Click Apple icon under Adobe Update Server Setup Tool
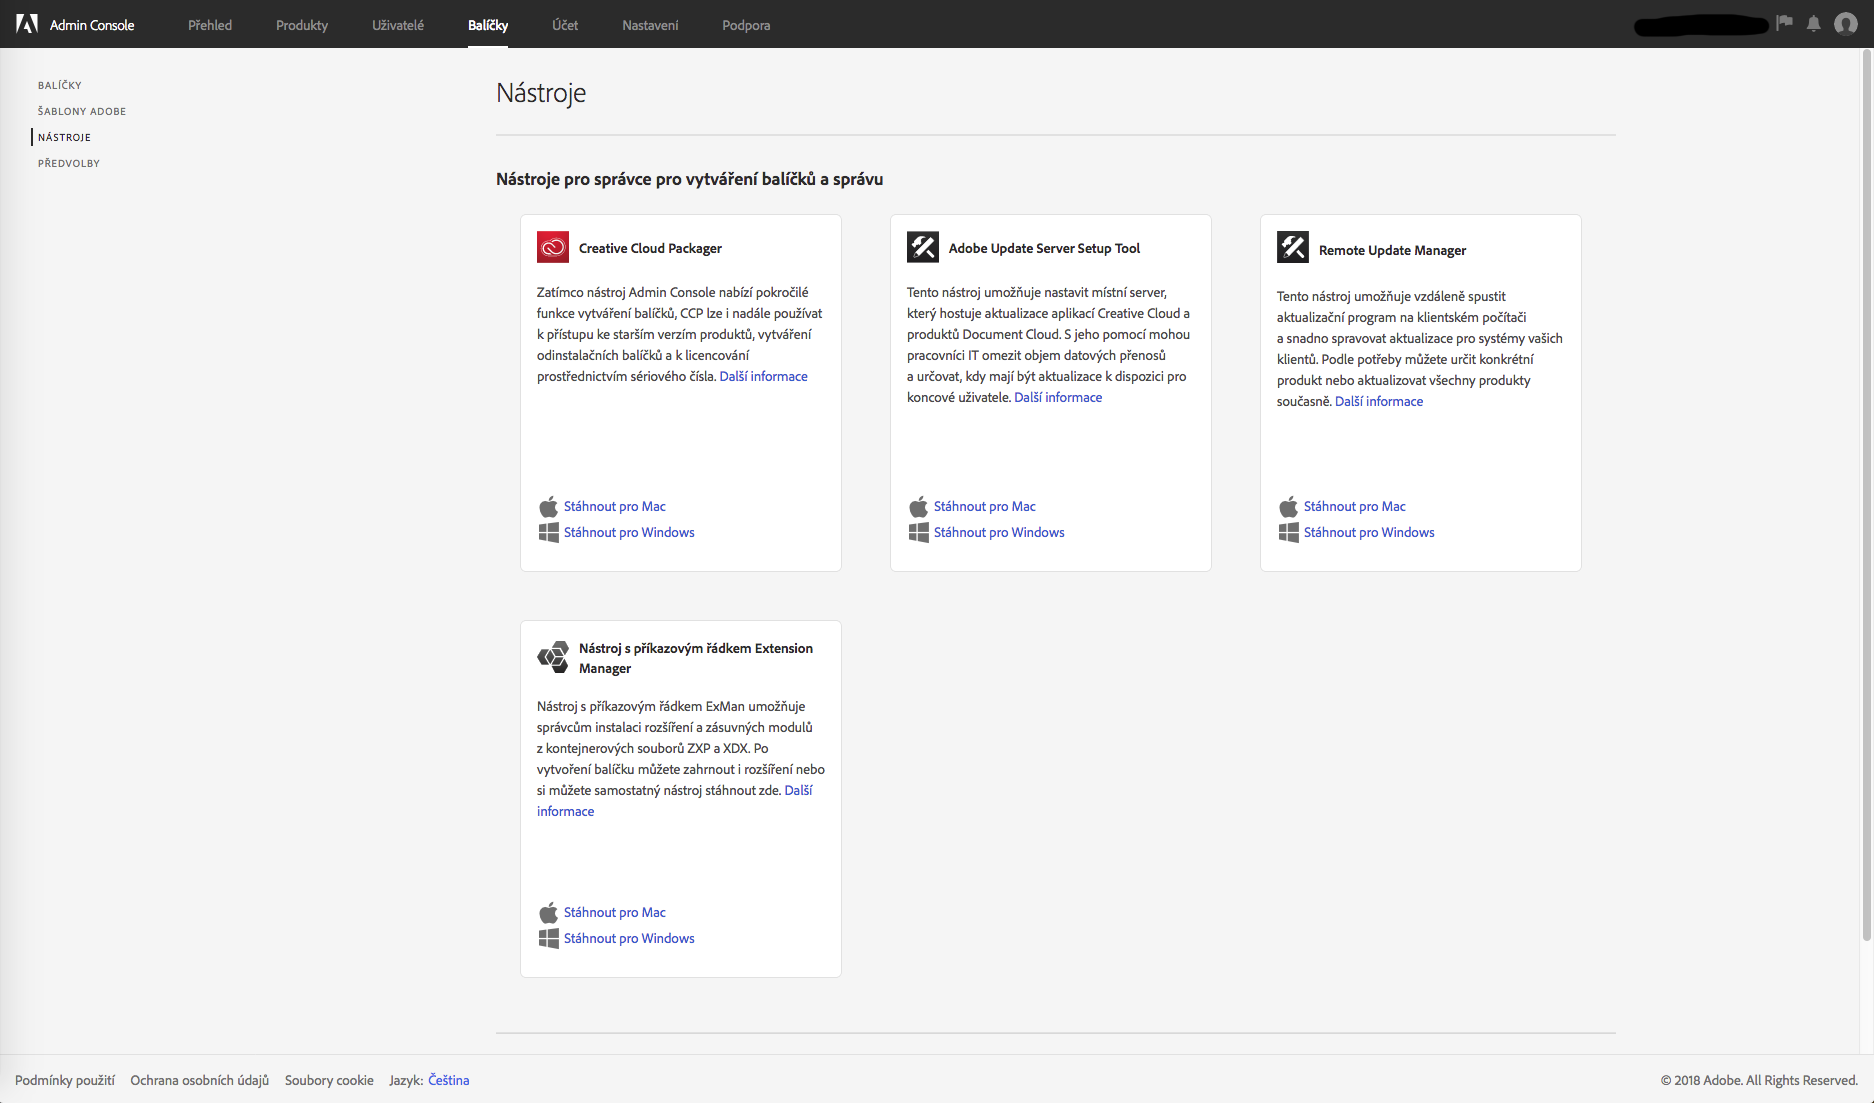The height and width of the screenshot is (1103, 1874). point(918,506)
